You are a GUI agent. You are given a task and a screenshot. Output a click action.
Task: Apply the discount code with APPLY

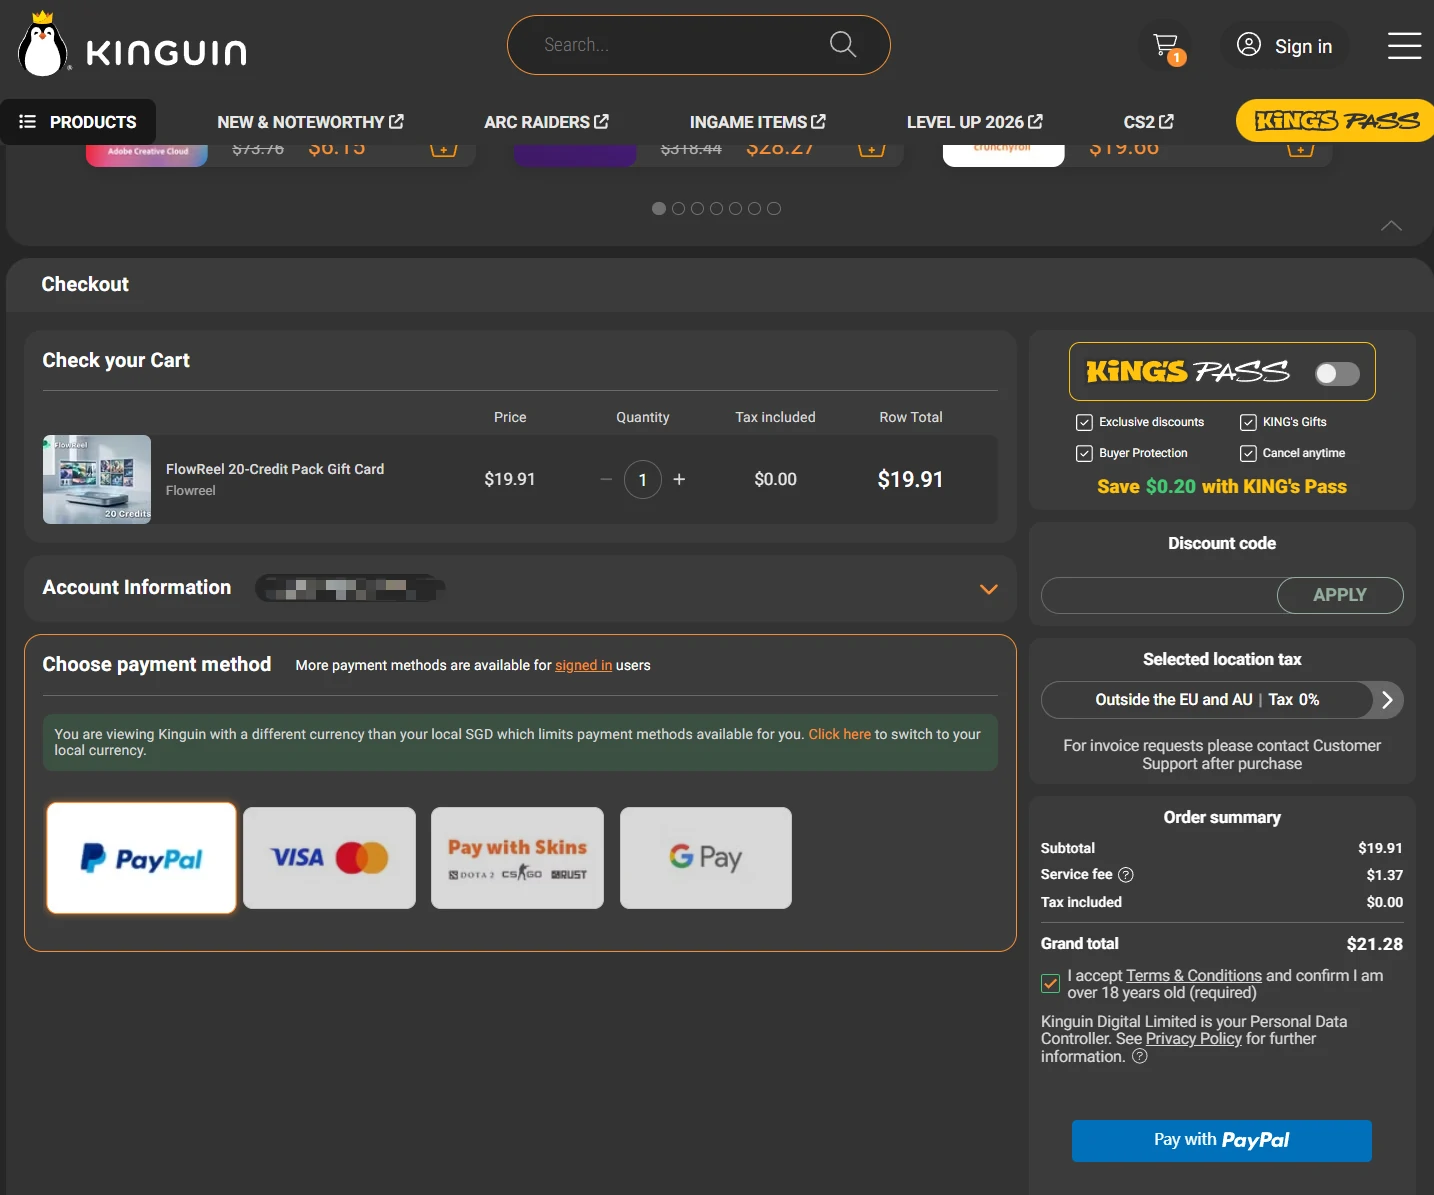pos(1340,595)
